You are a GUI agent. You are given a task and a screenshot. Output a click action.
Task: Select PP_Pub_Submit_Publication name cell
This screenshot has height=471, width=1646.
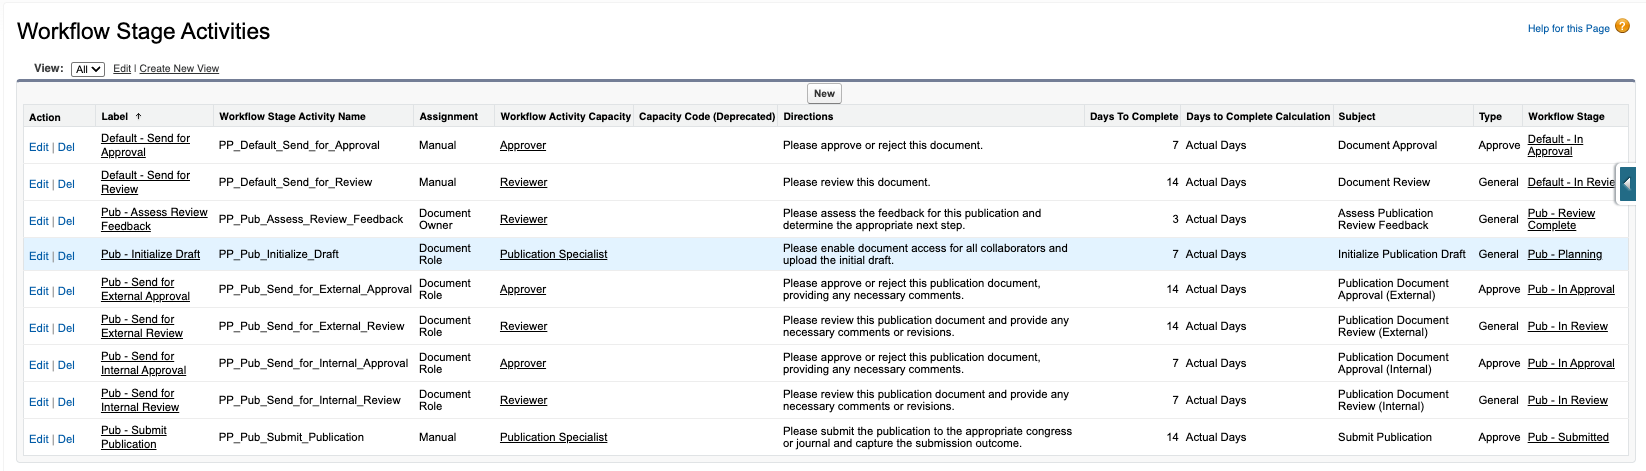click(x=291, y=437)
